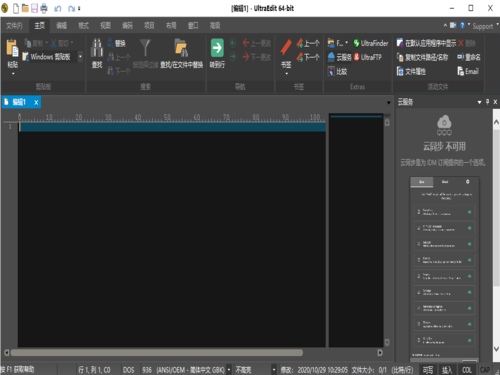Image resolution: width=500 pixels, height=375 pixels.
Task: Launch UltraFinder from Extras group
Action: (371, 43)
